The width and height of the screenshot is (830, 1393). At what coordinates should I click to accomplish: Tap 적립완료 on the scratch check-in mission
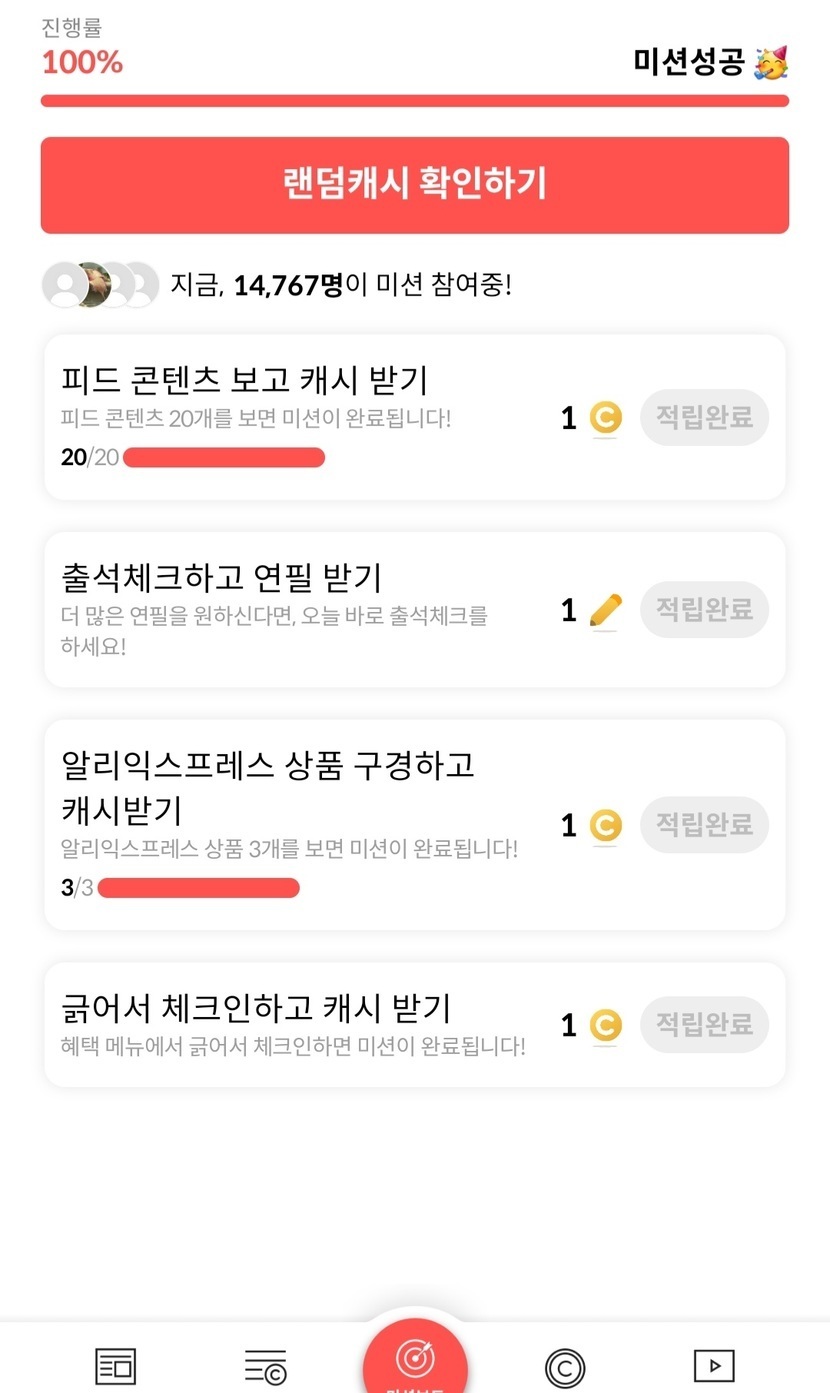704,1024
